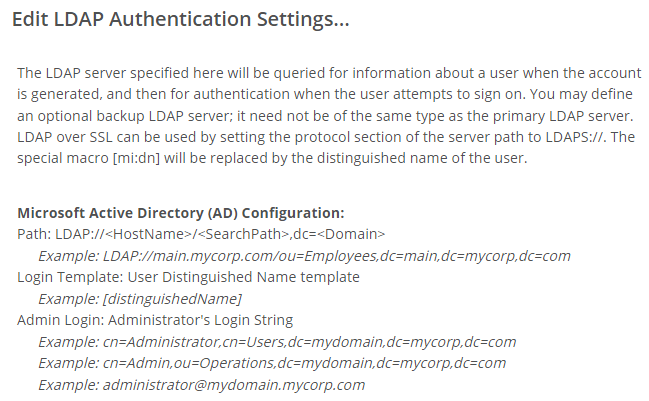Image resolution: width=649 pixels, height=401 pixels.
Task: Click 'User Distinguished Name template' text
Action: point(243,277)
